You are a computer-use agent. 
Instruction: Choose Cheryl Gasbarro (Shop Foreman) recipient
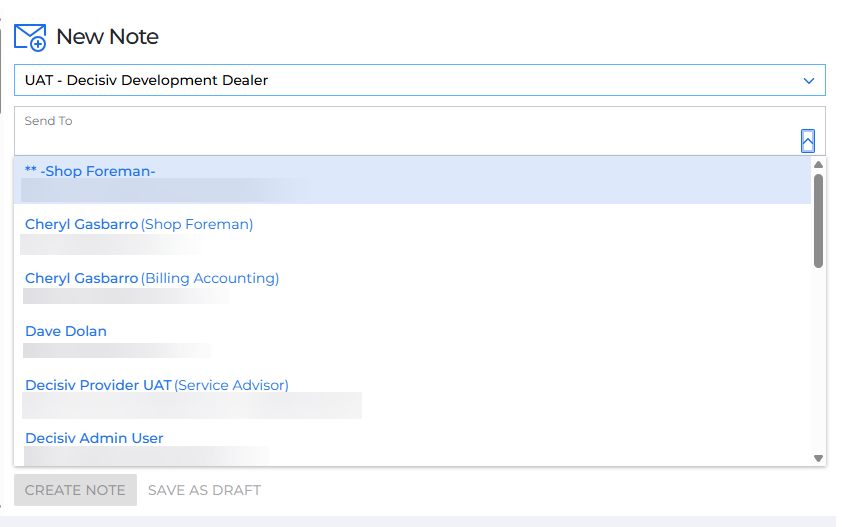(x=412, y=234)
